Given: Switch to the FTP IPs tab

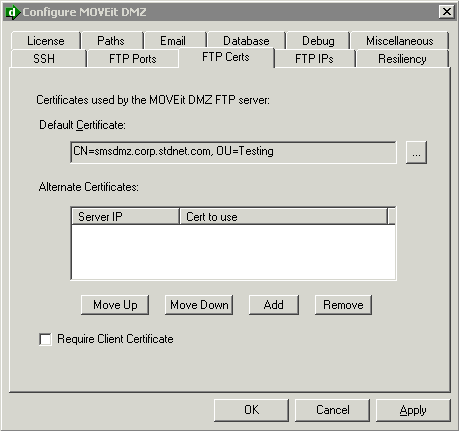Looking at the screenshot, I should (x=314, y=59).
